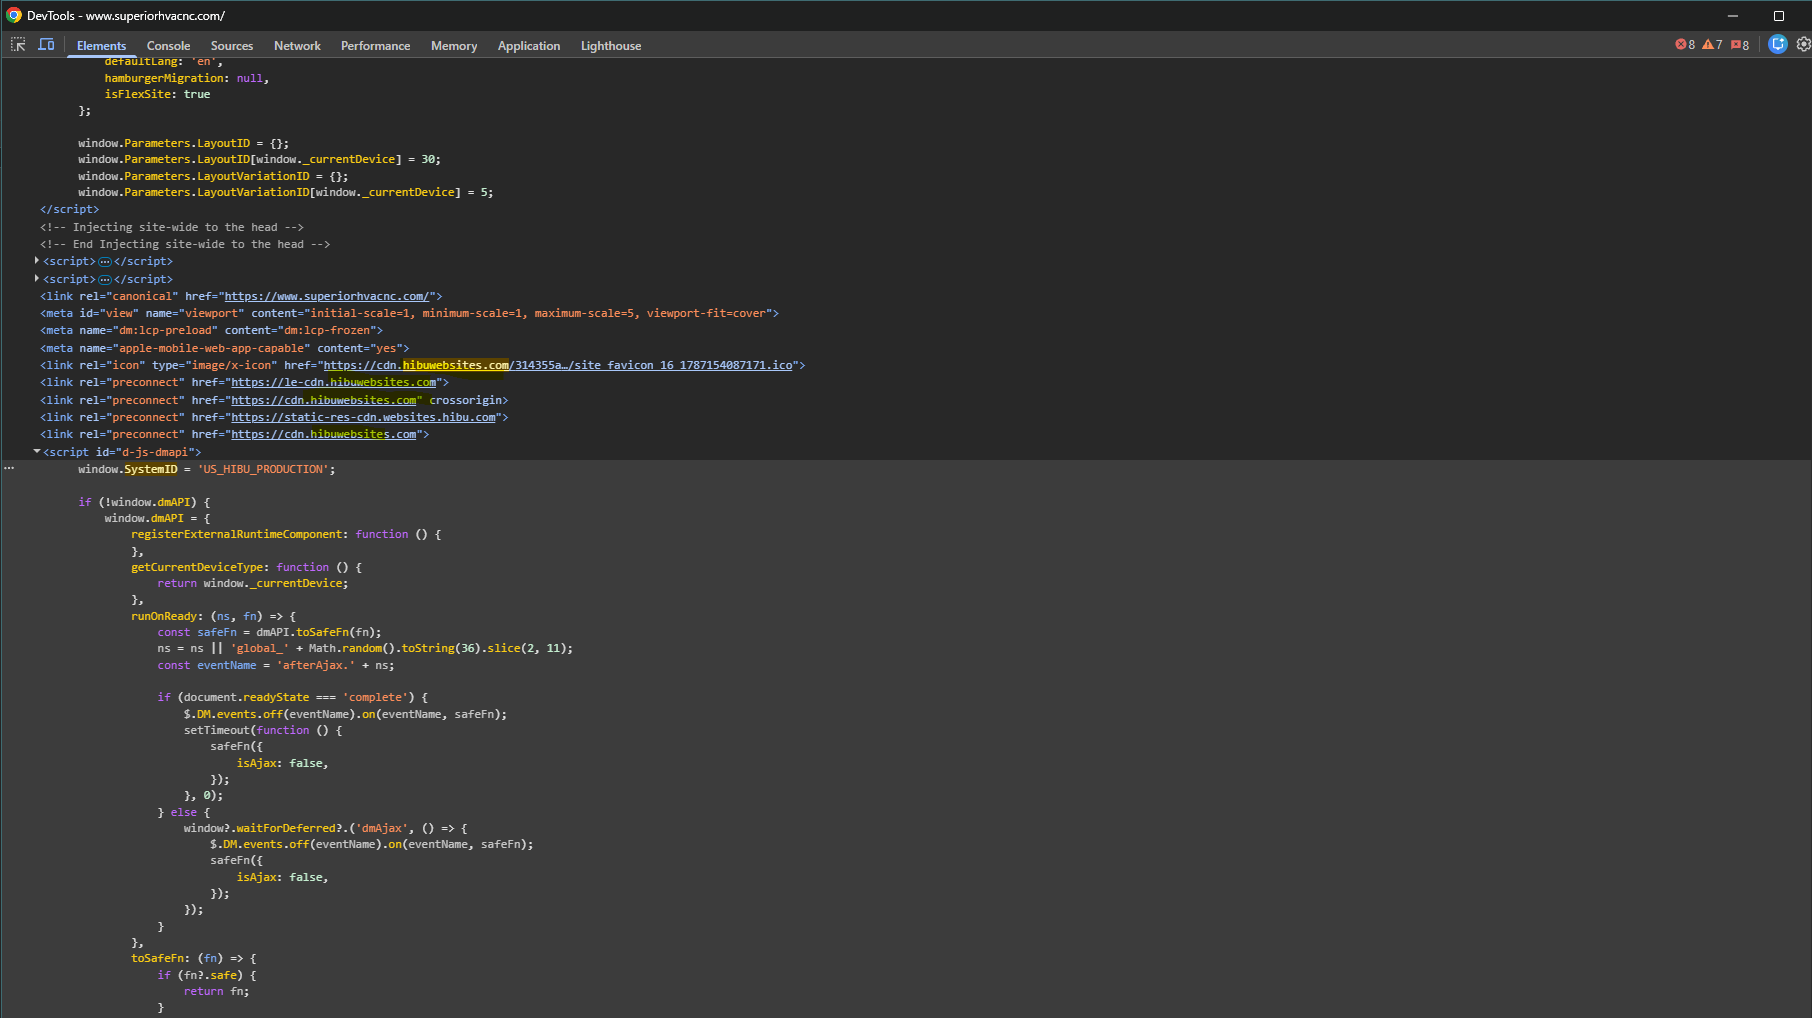Click the registerExternalRuntimeComponent function text

point(286,534)
